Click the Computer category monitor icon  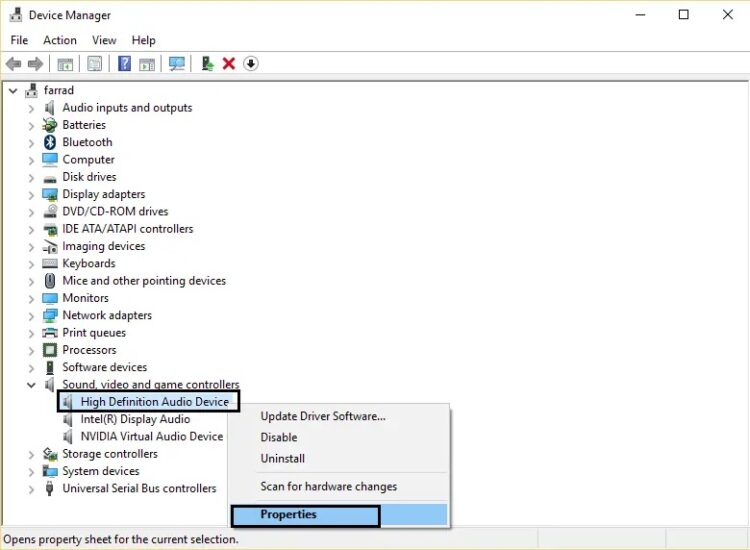pos(50,159)
